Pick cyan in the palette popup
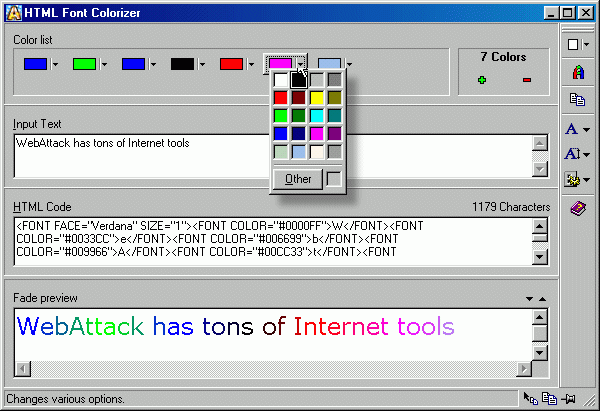The height and width of the screenshot is (411, 600). (x=317, y=116)
